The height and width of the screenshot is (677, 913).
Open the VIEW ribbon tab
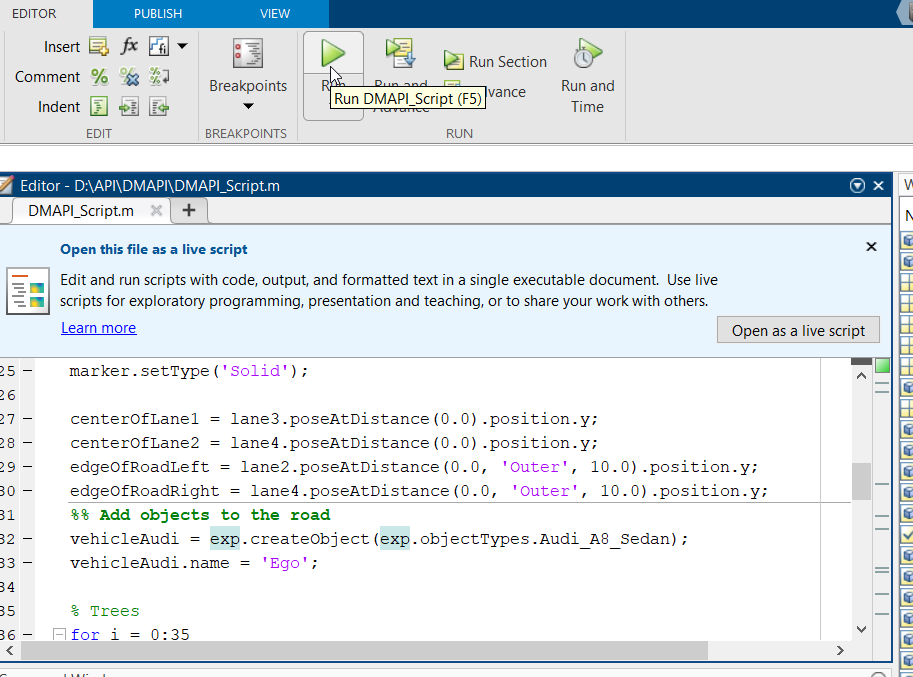[274, 14]
